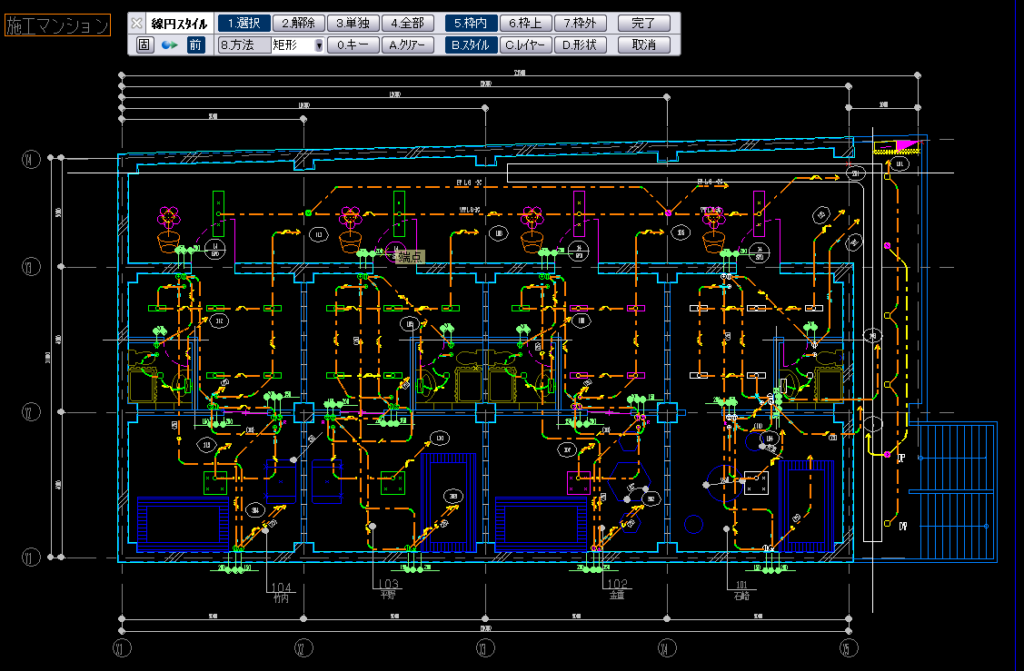Click the 施工マンション title label
The image size is (1024, 671).
(57, 25)
